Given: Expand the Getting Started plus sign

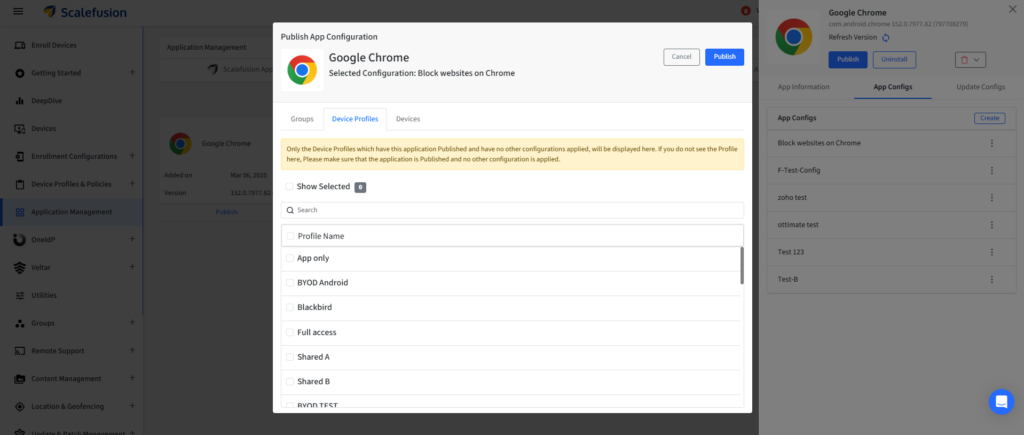Looking at the screenshot, I should coord(132,72).
